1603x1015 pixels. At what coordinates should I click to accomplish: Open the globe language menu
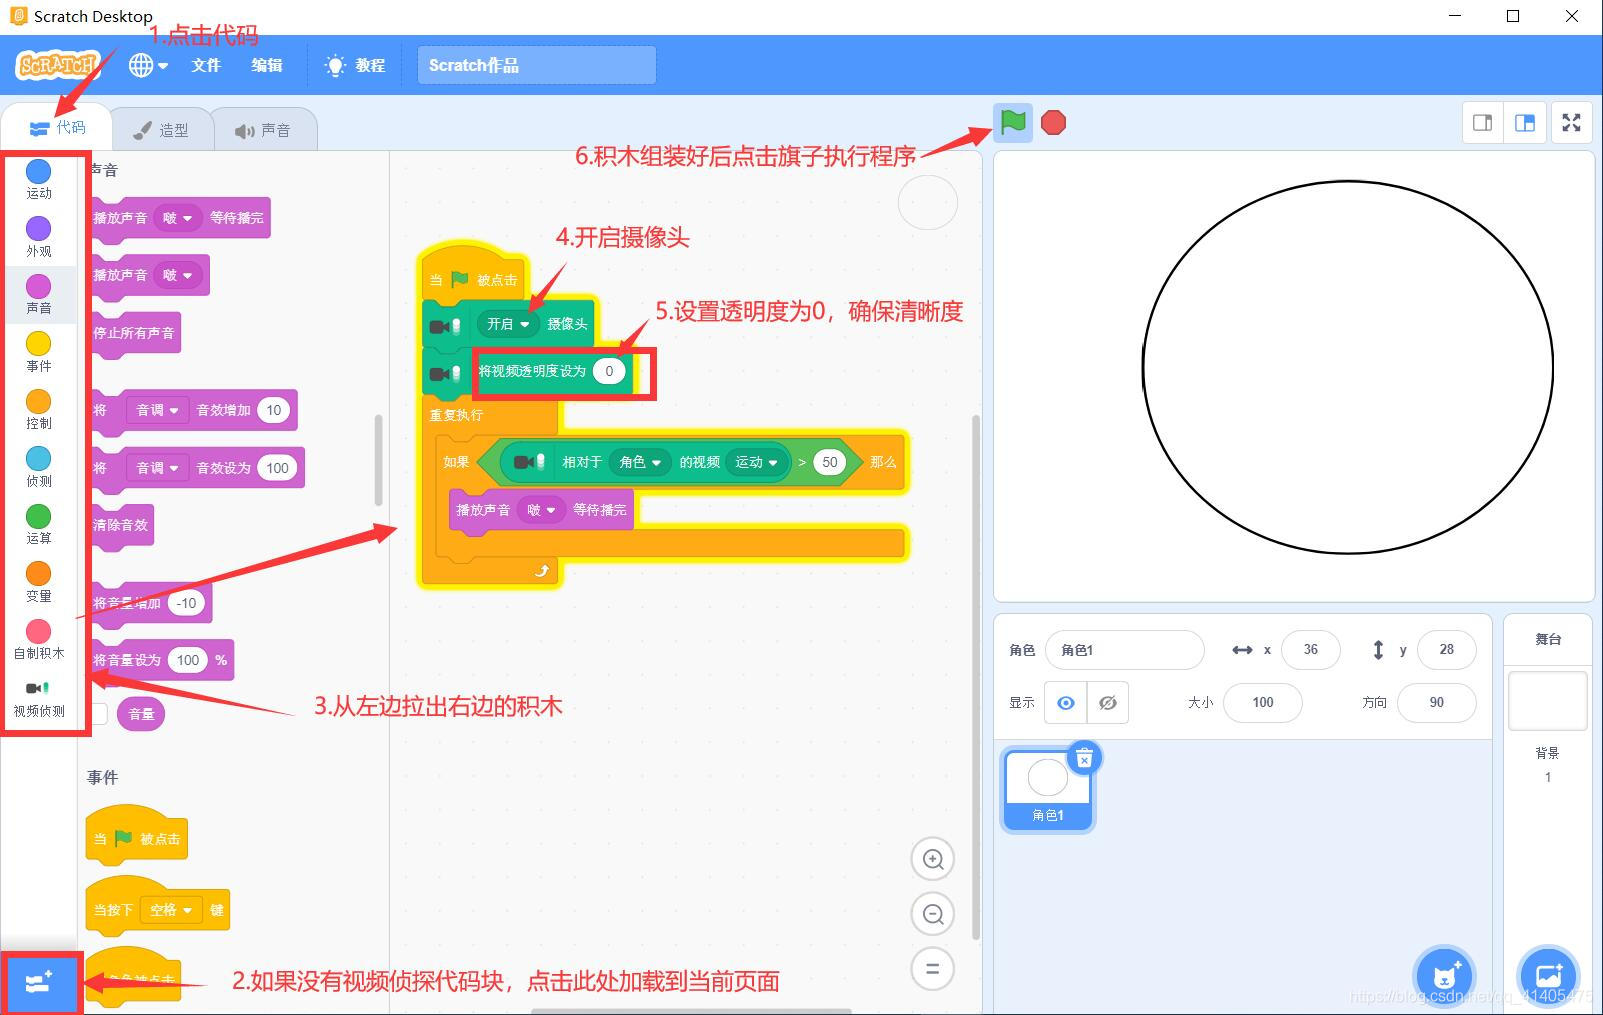pyautogui.click(x=148, y=65)
